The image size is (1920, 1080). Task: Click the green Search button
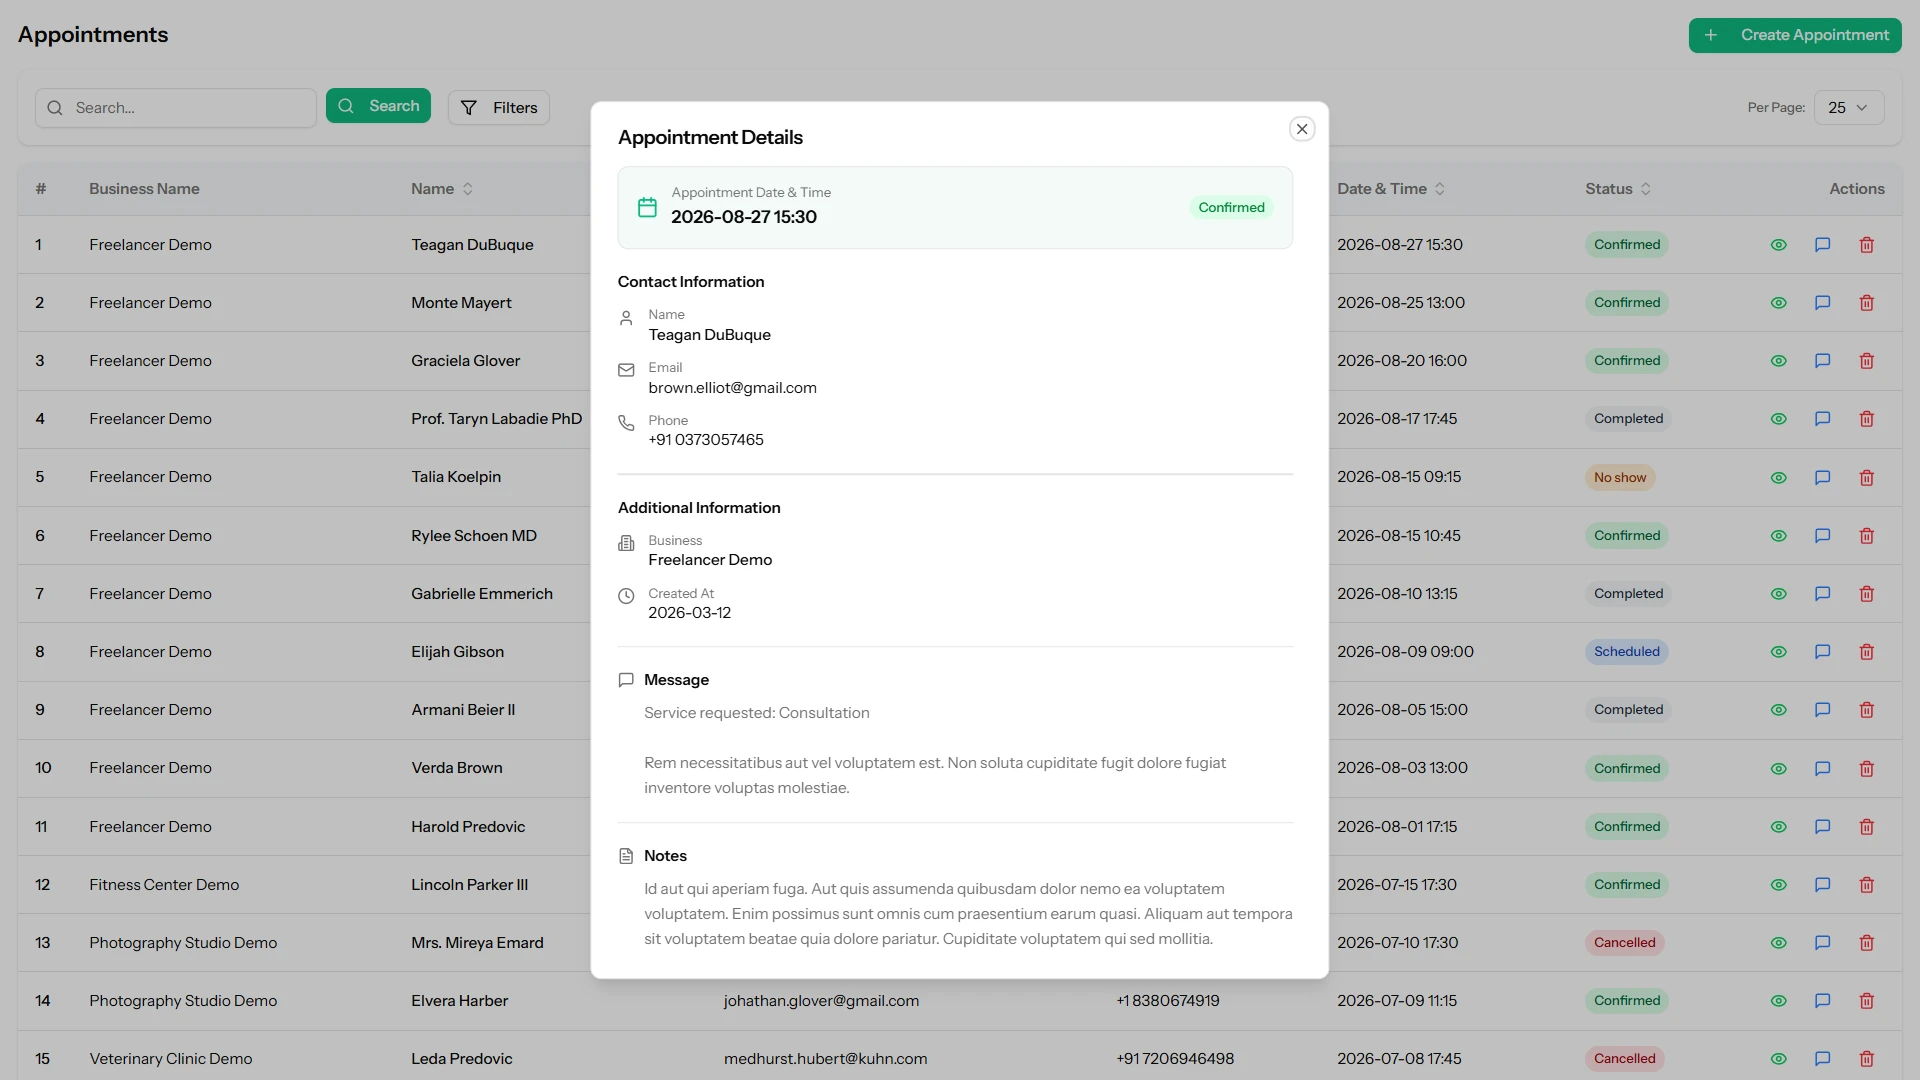coord(378,106)
